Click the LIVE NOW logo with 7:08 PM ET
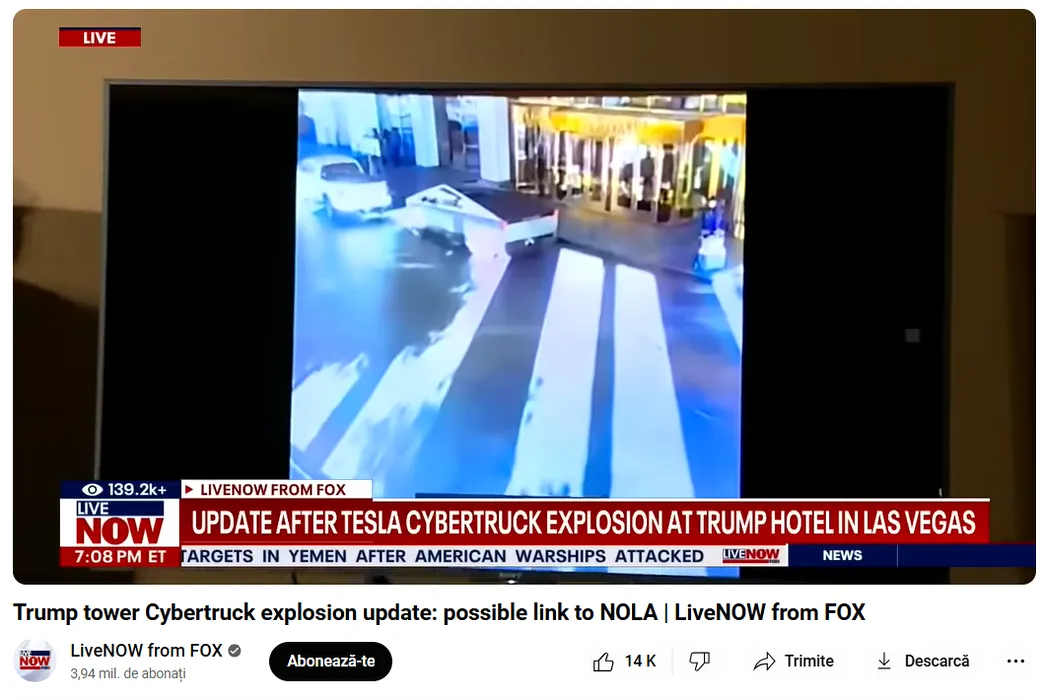Screen dimensions: 1043x700 pos(120,532)
